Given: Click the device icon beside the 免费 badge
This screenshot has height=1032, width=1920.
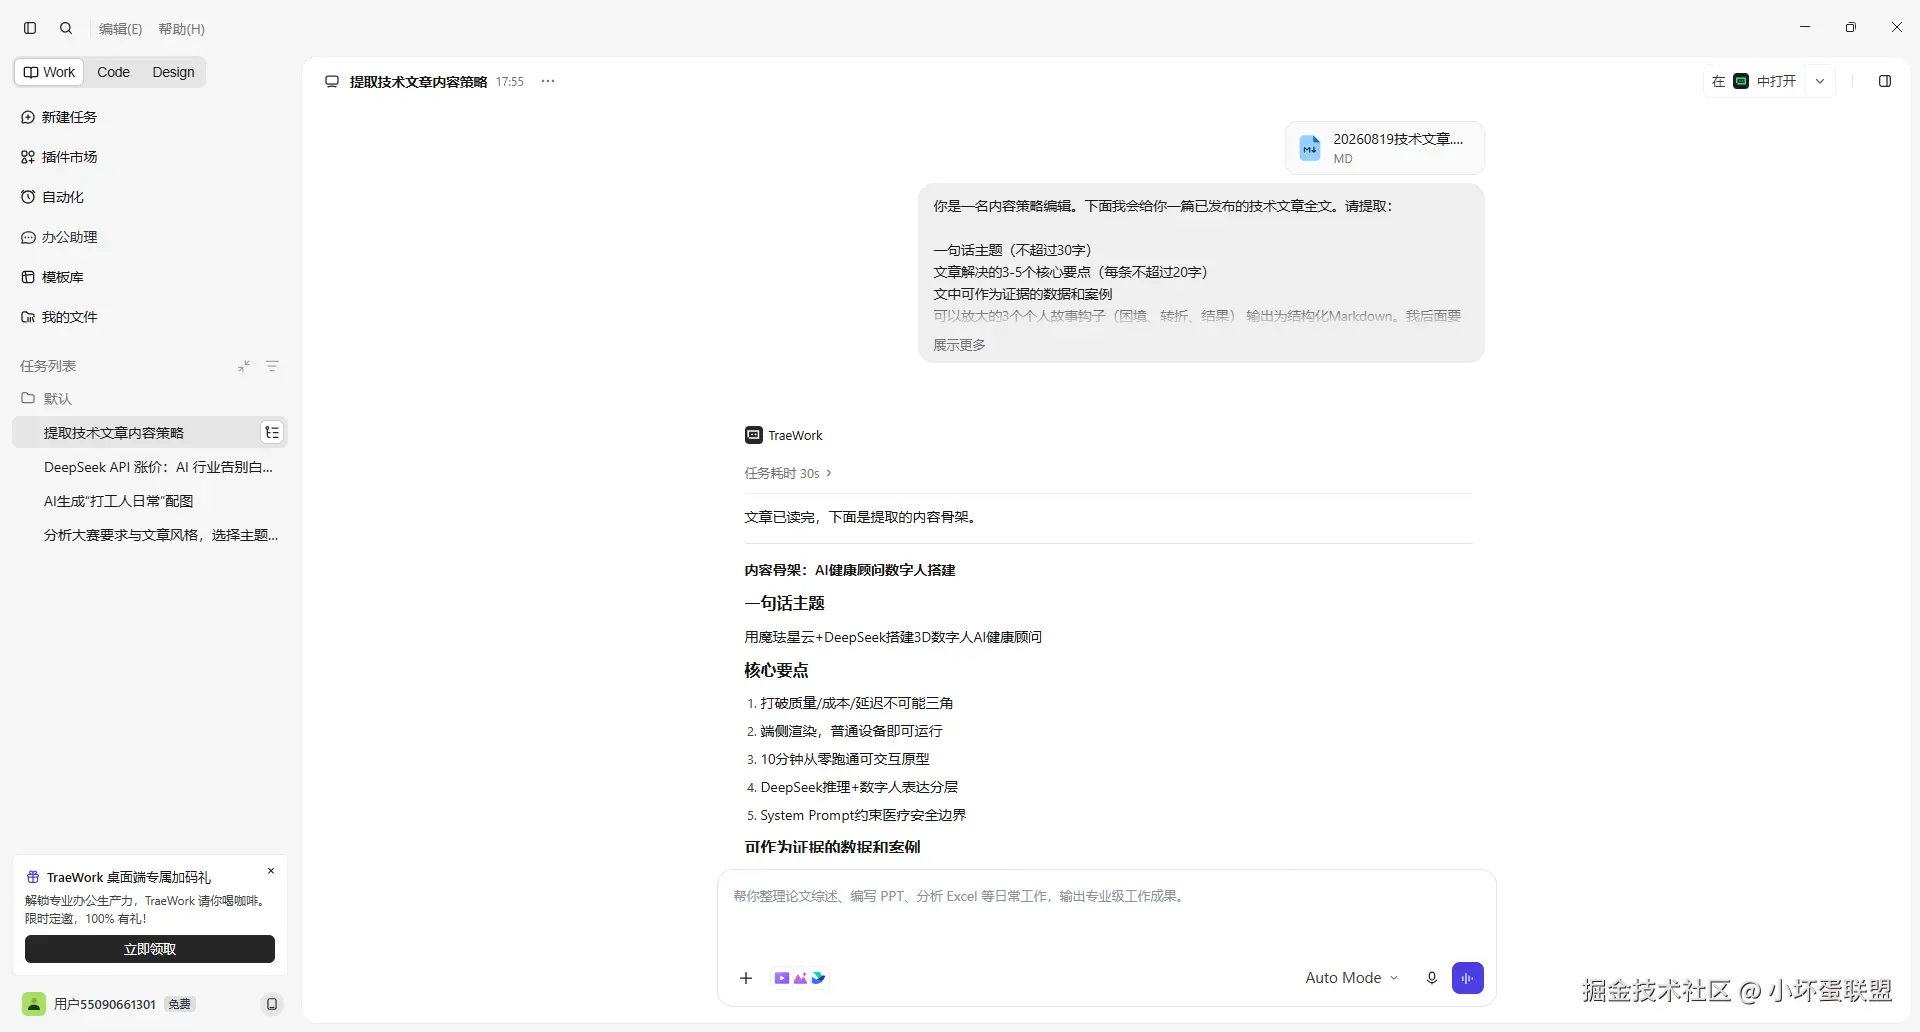Looking at the screenshot, I should click(272, 1004).
